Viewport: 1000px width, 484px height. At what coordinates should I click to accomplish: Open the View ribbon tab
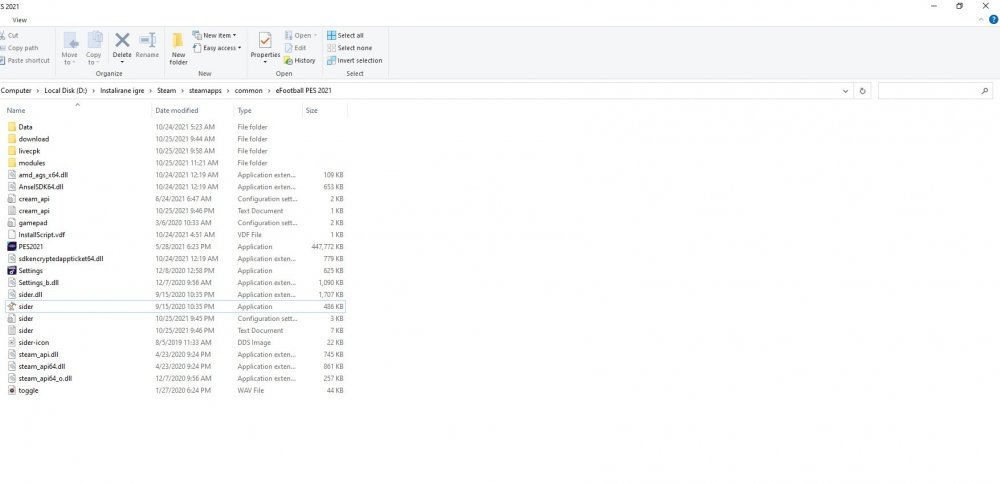[20, 19]
